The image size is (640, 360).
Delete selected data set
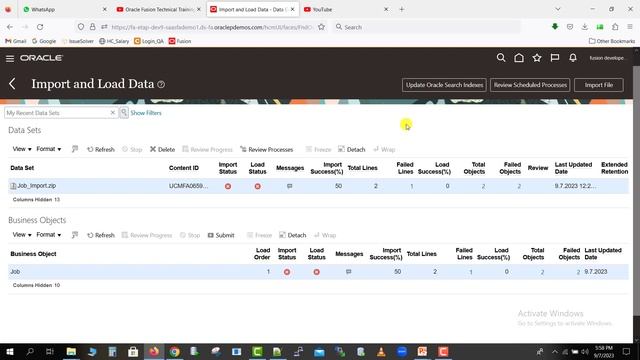point(162,149)
